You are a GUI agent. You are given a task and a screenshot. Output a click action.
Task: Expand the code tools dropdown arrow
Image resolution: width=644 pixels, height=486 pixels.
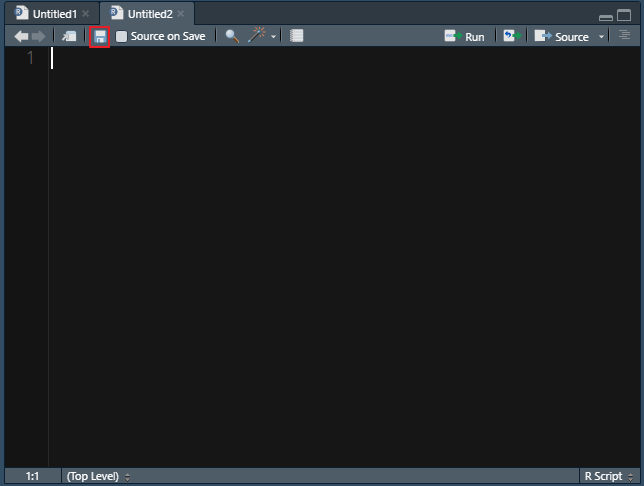click(274, 37)
